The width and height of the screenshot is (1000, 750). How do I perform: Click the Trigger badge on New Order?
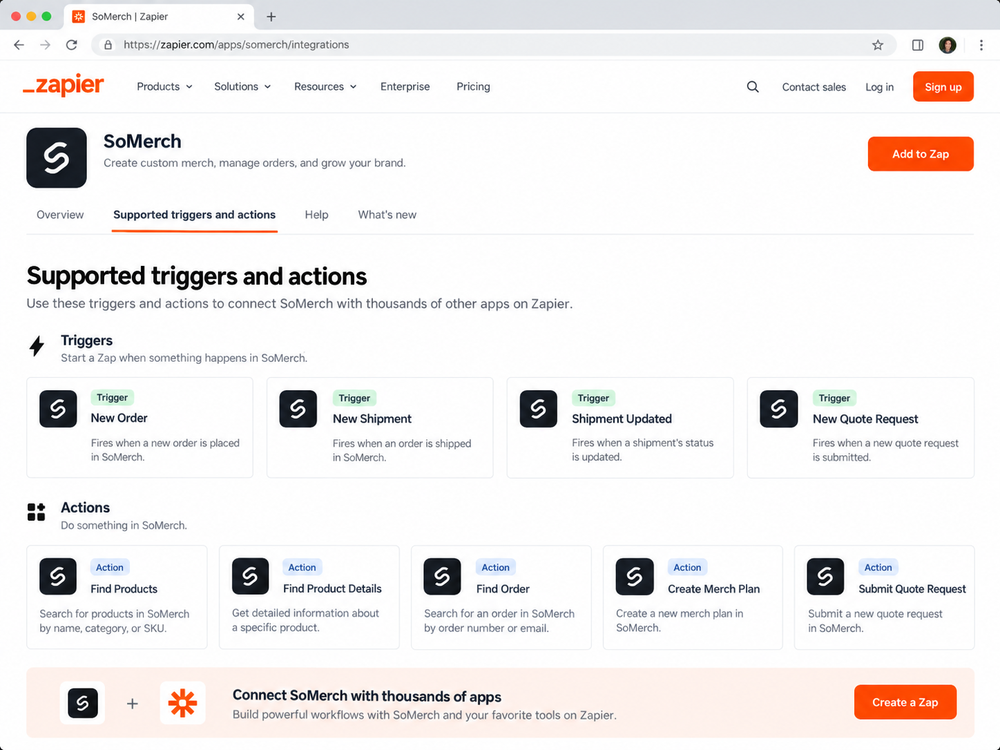(112, 397)
